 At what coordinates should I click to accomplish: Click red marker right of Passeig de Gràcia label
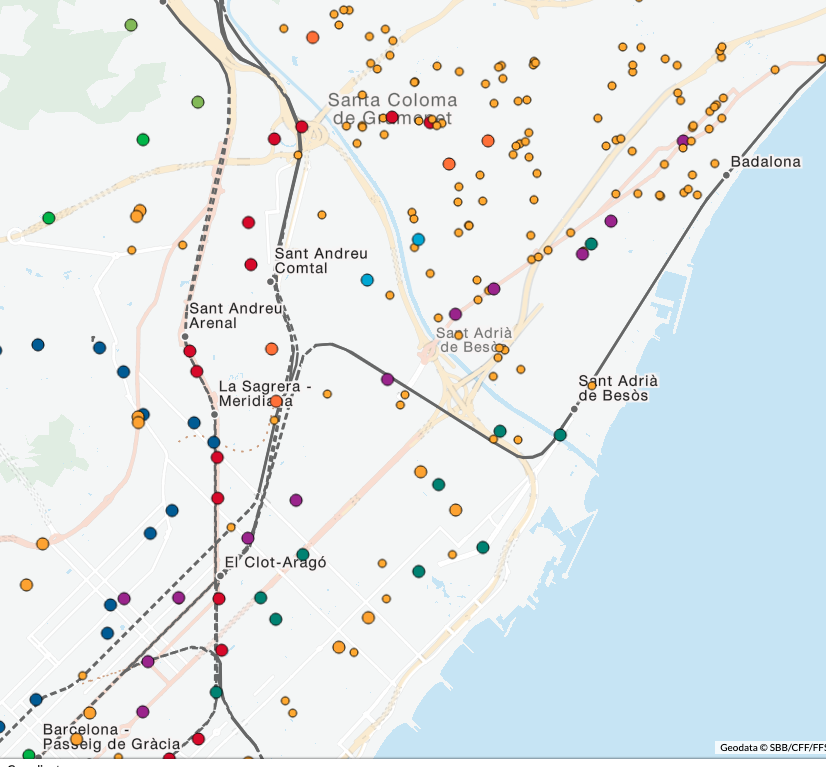(198, 739)
